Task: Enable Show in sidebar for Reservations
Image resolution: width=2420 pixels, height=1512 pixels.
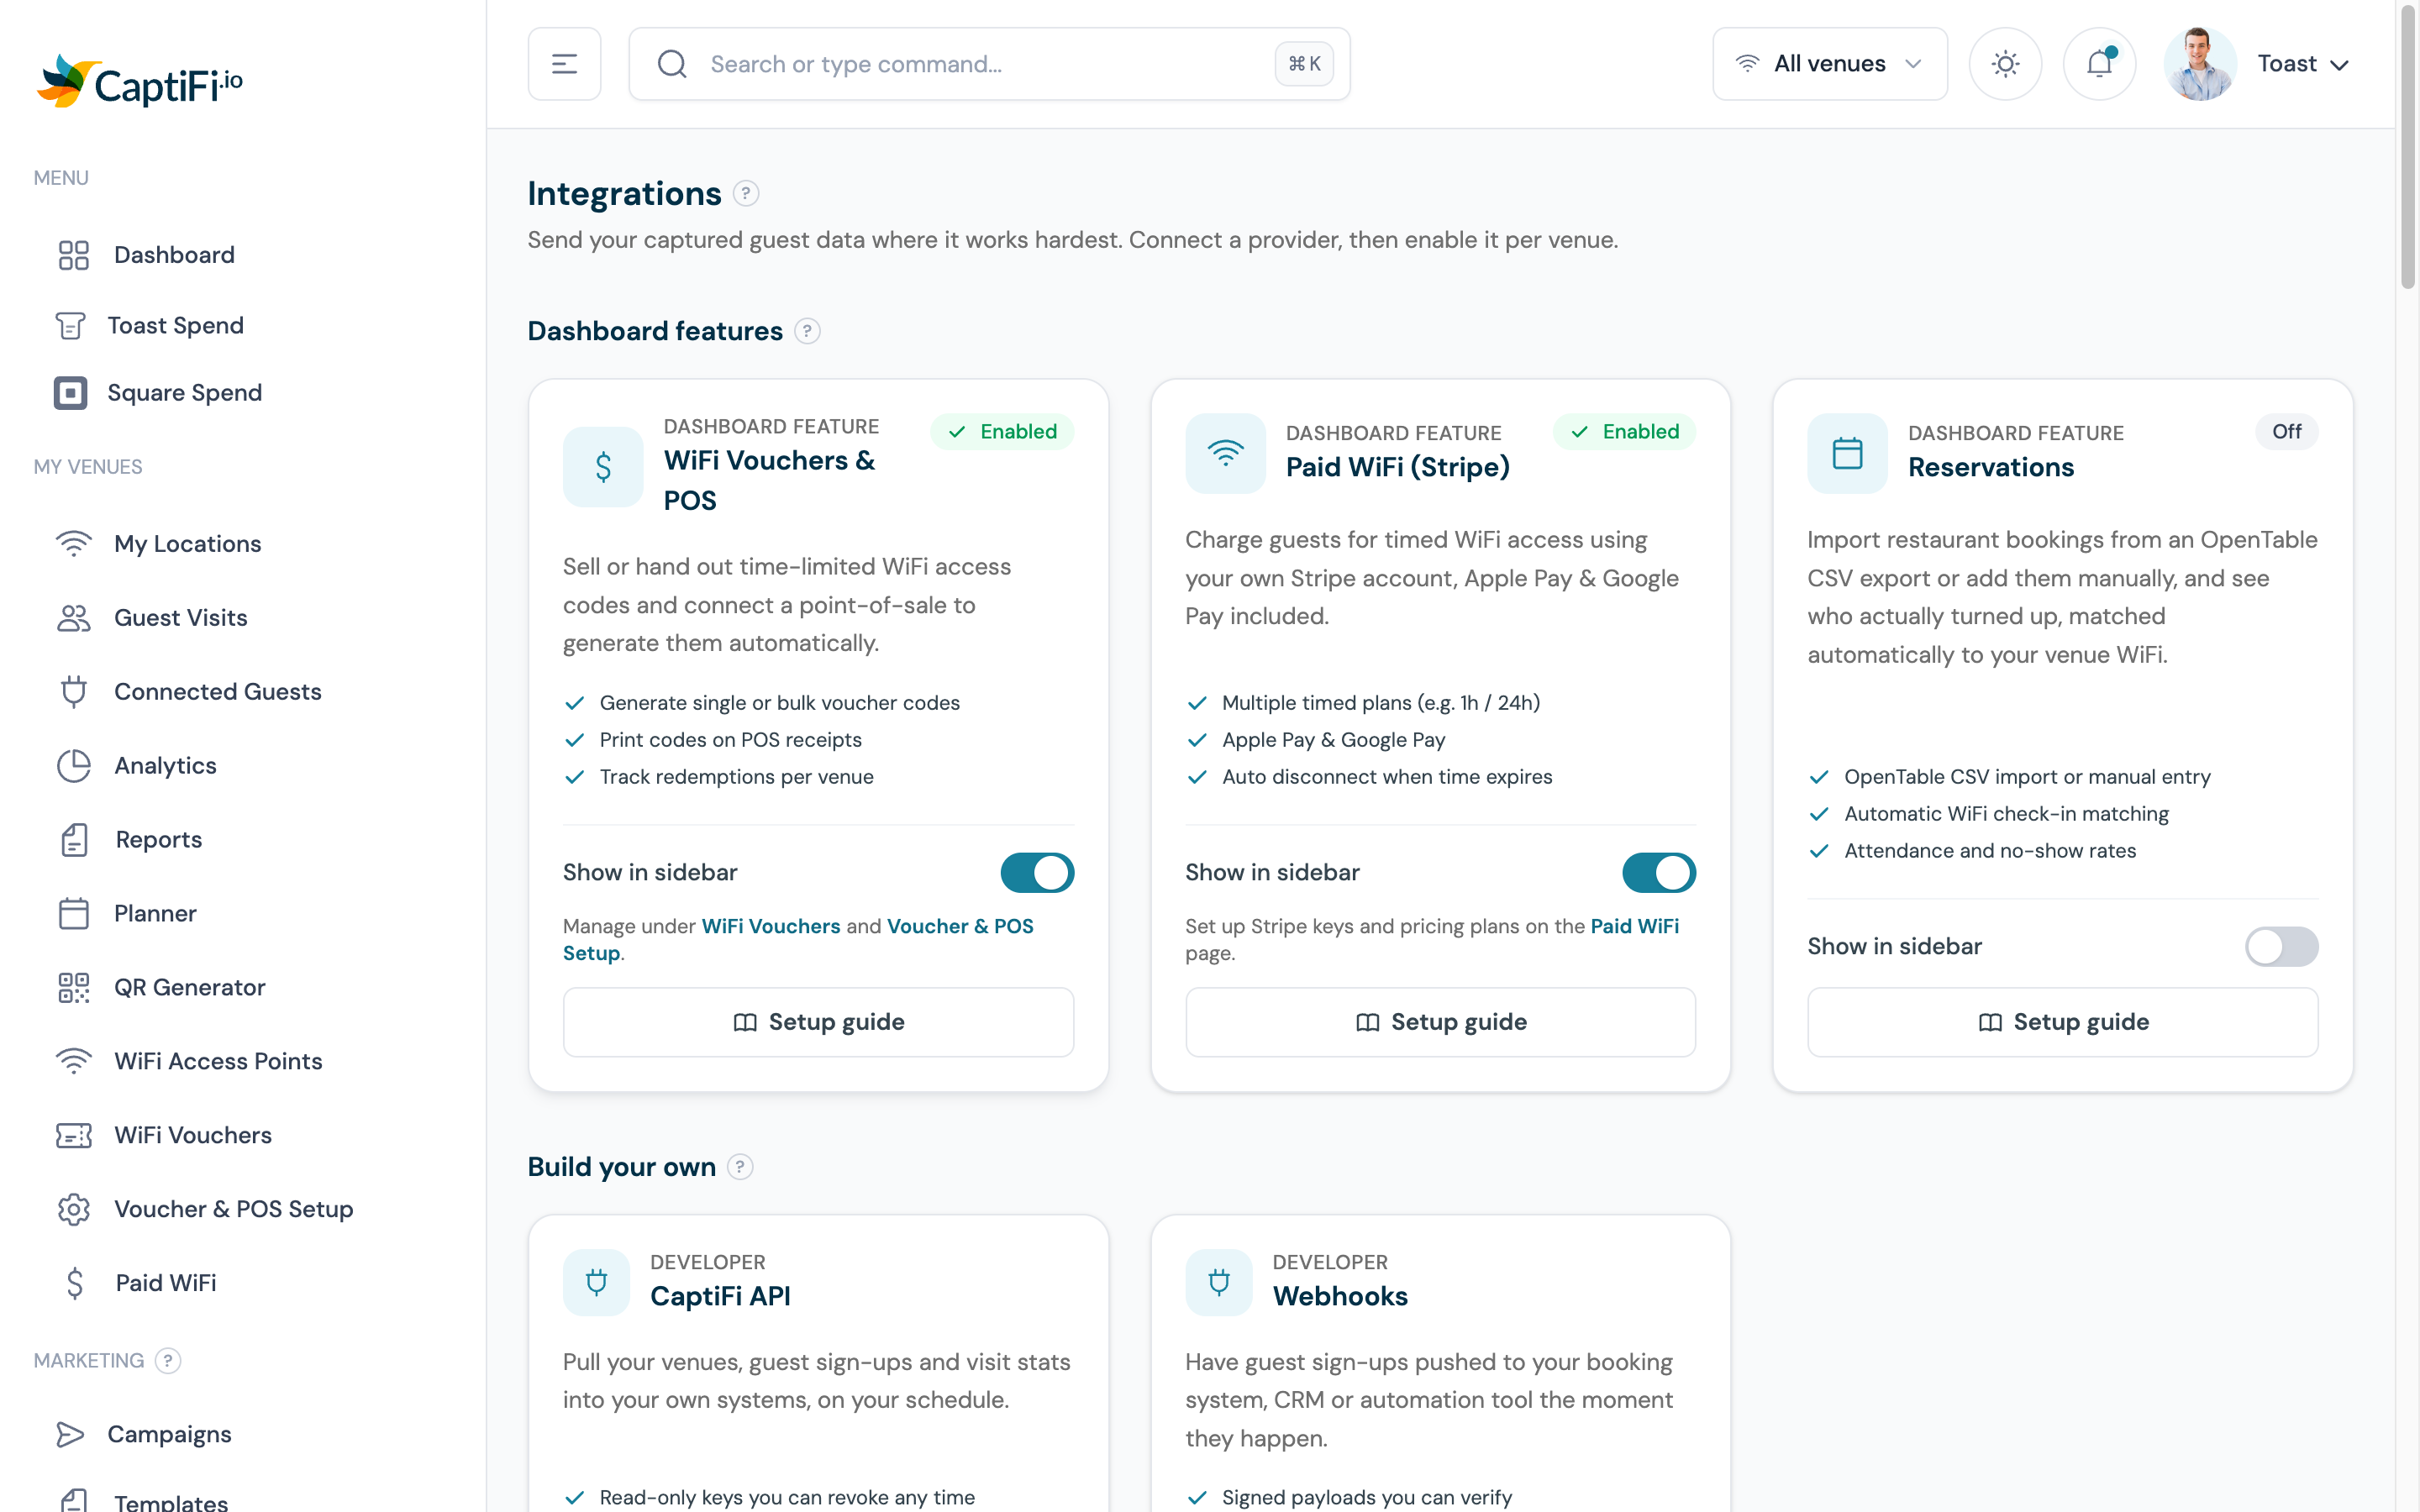Action: coord(2281,946)
